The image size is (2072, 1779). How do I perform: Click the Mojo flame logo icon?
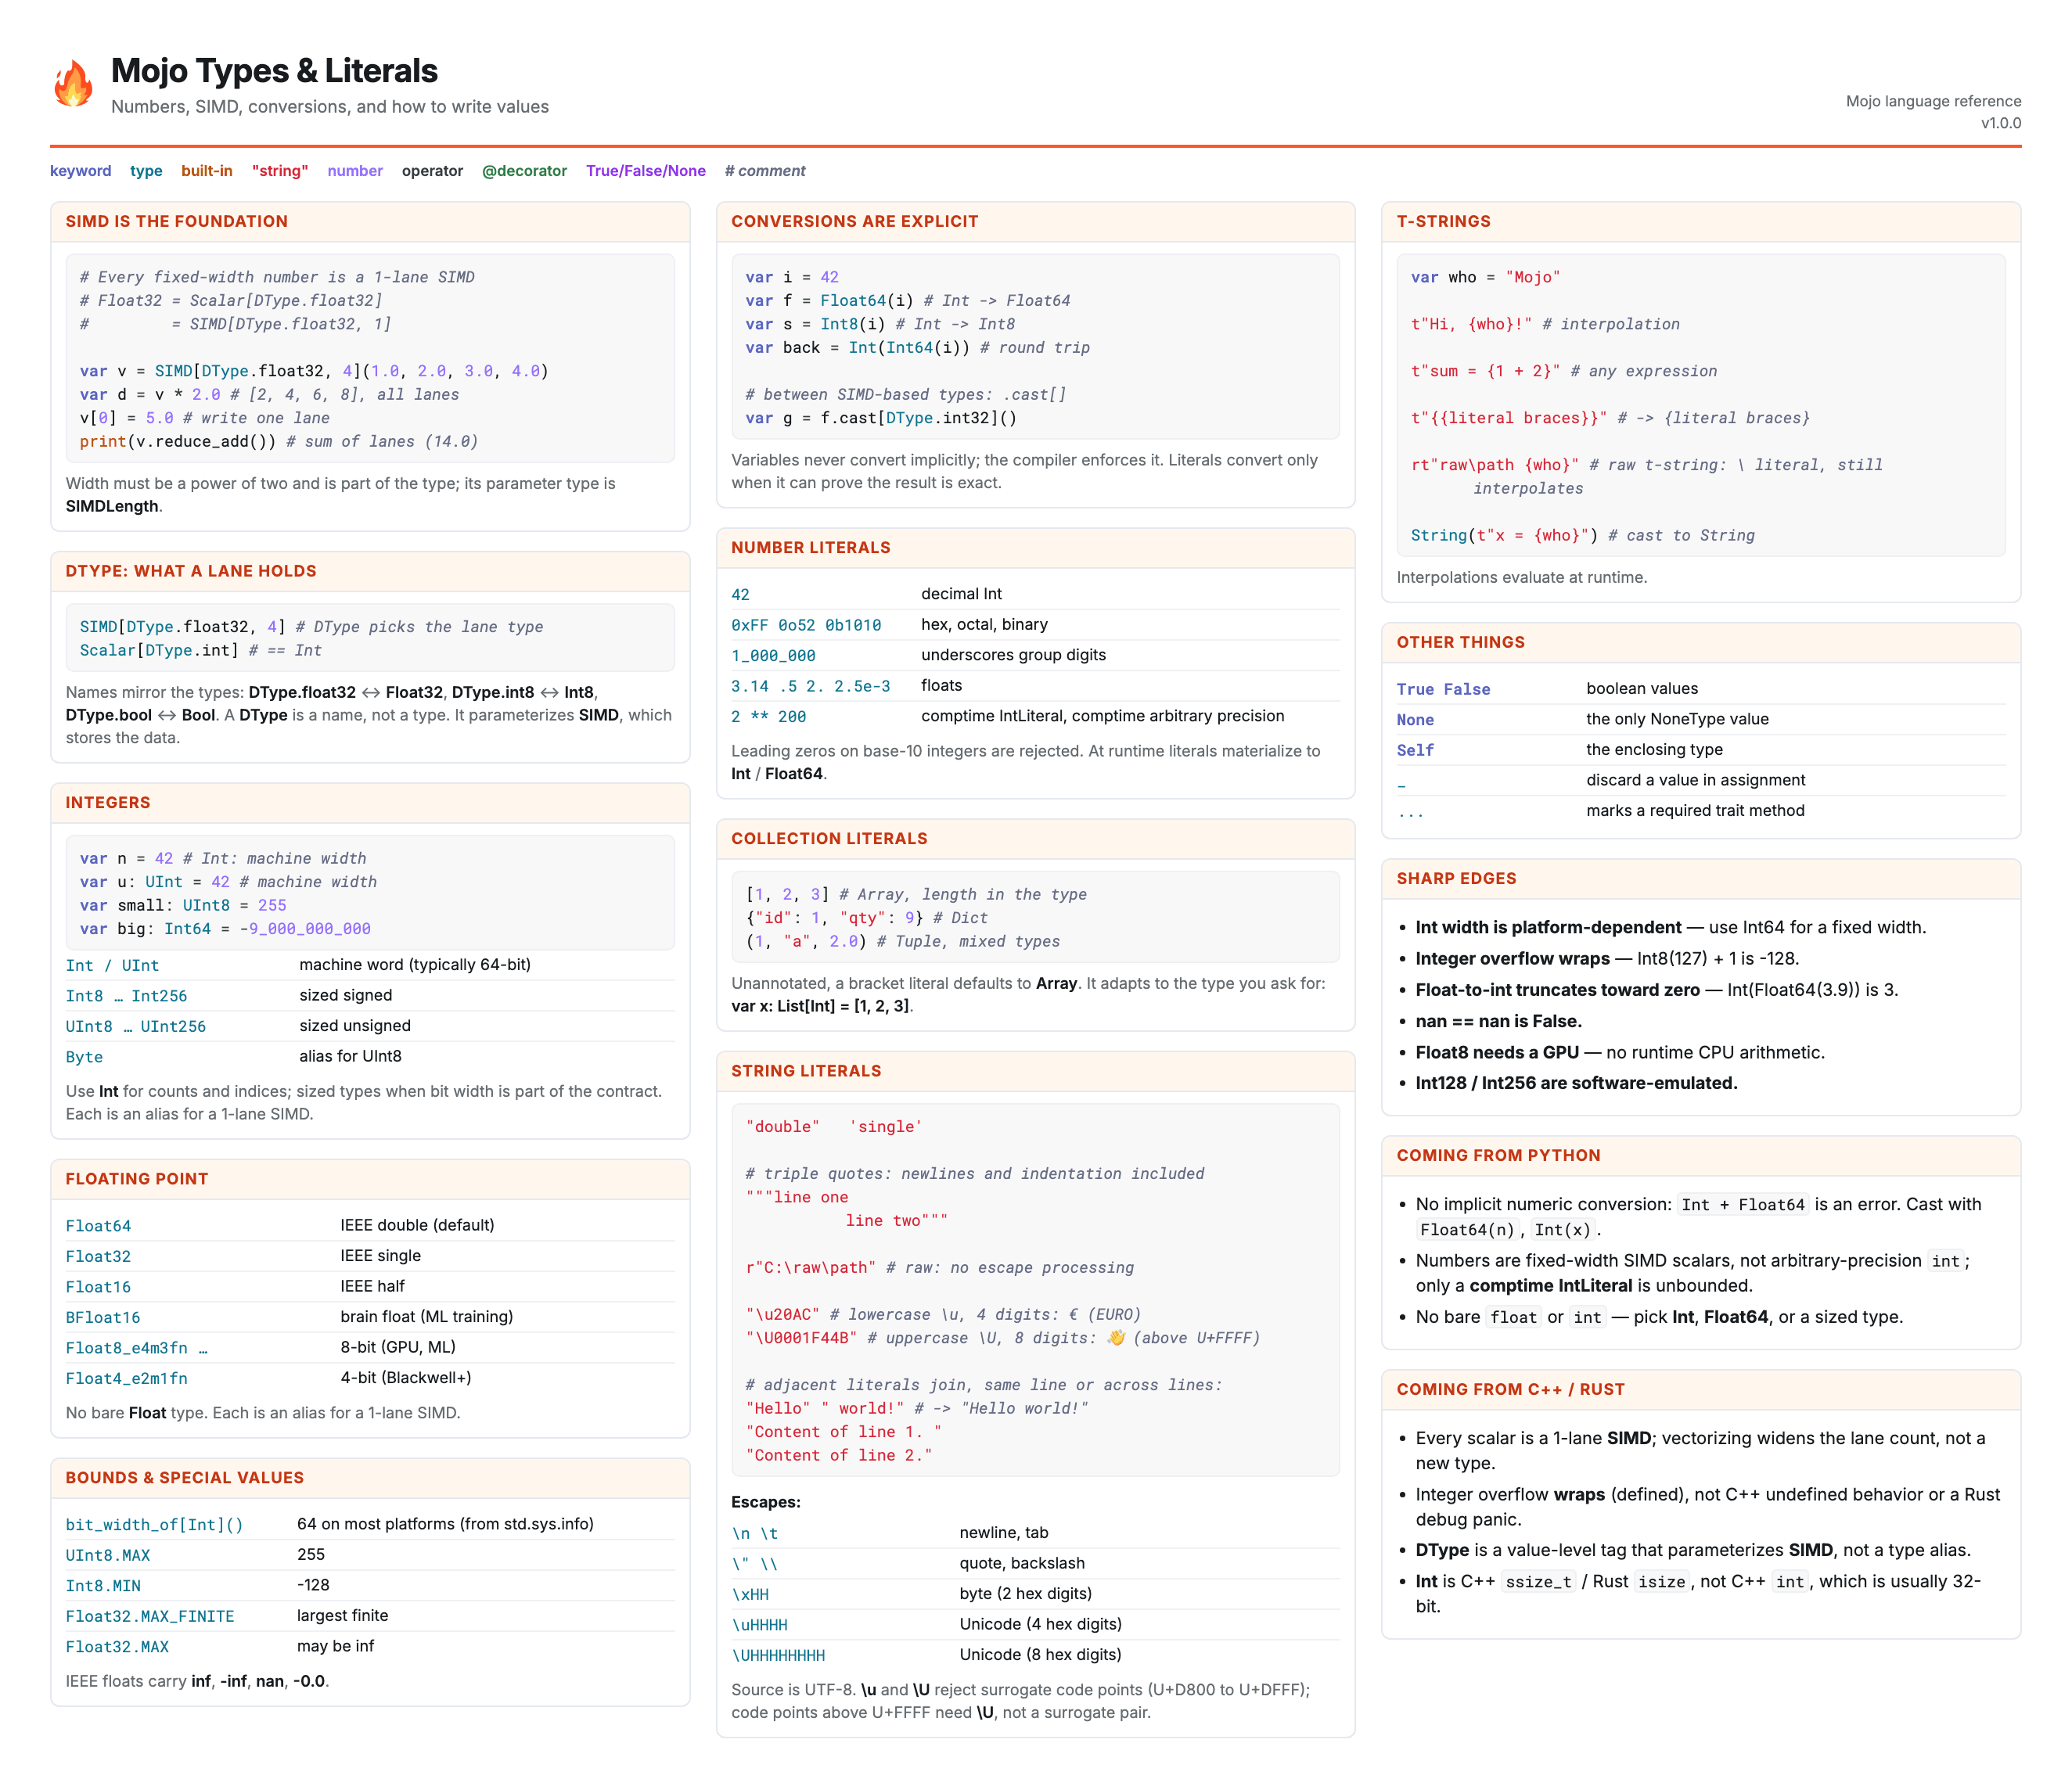click(x=73, y=83)
